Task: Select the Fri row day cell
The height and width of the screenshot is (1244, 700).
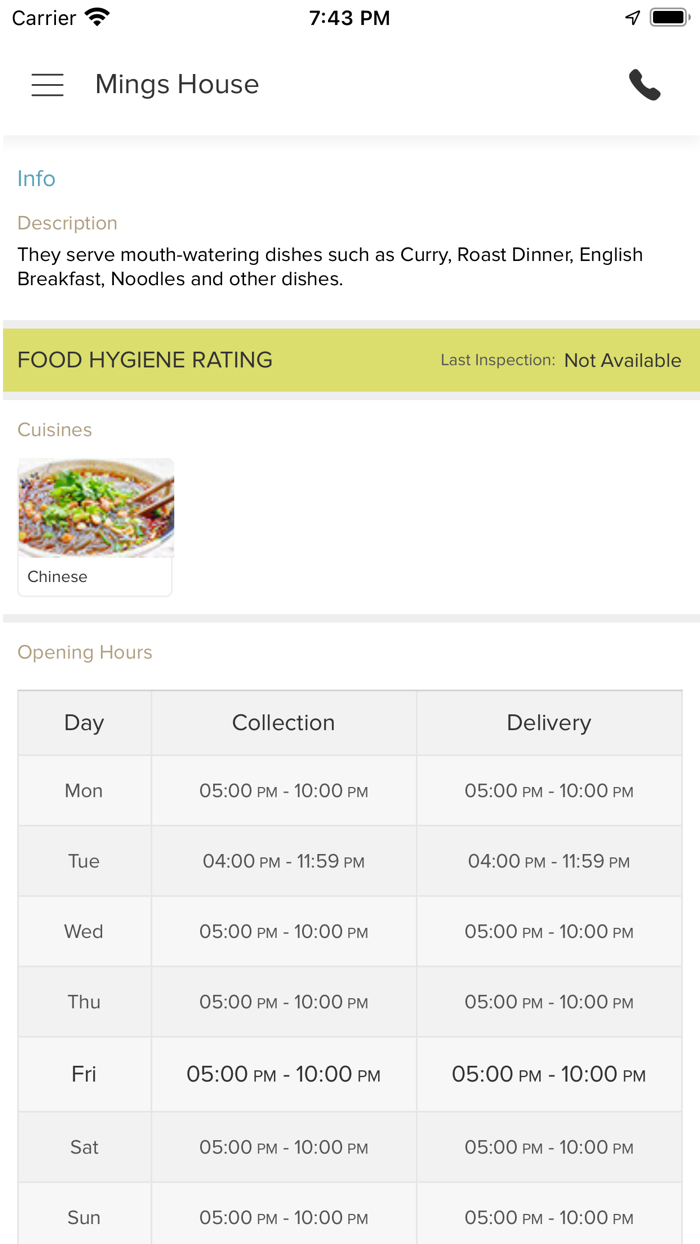Action: point(84,1074)
